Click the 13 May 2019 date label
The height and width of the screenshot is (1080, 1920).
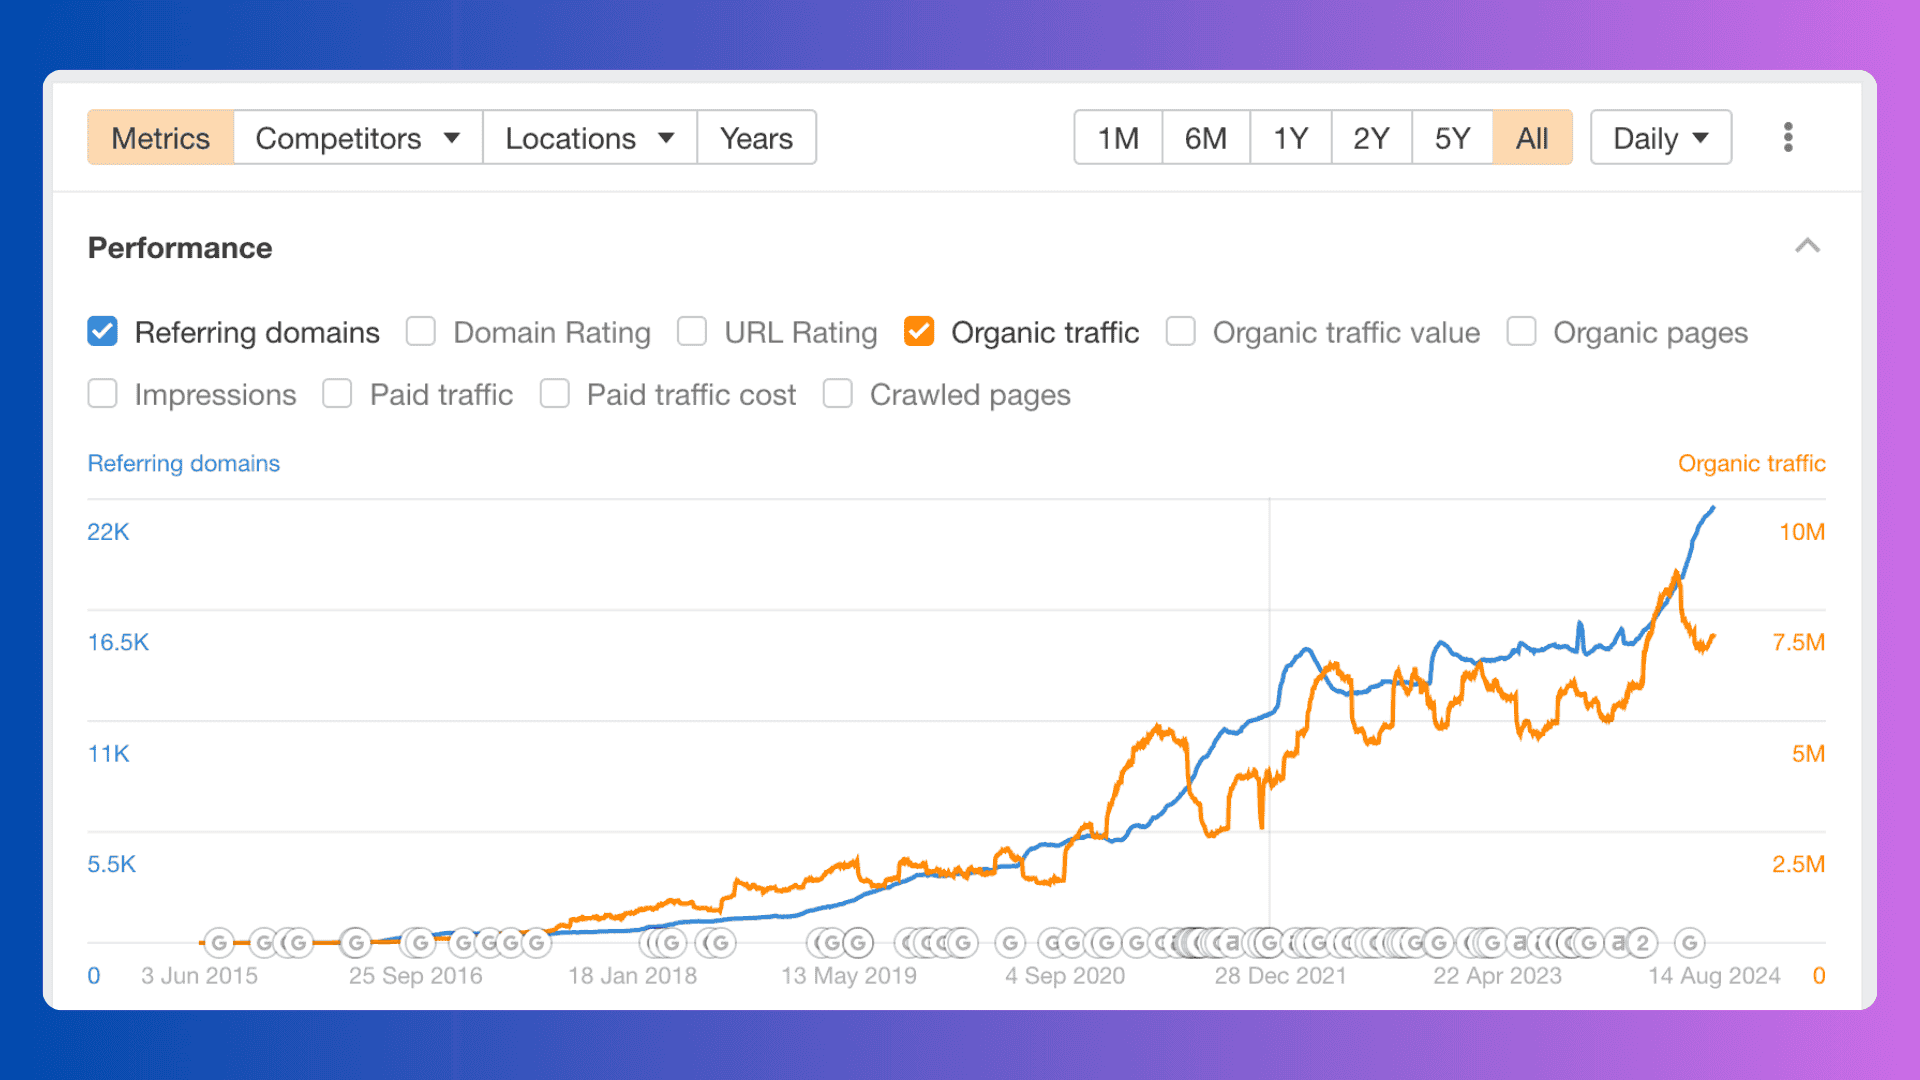[849, 976]
